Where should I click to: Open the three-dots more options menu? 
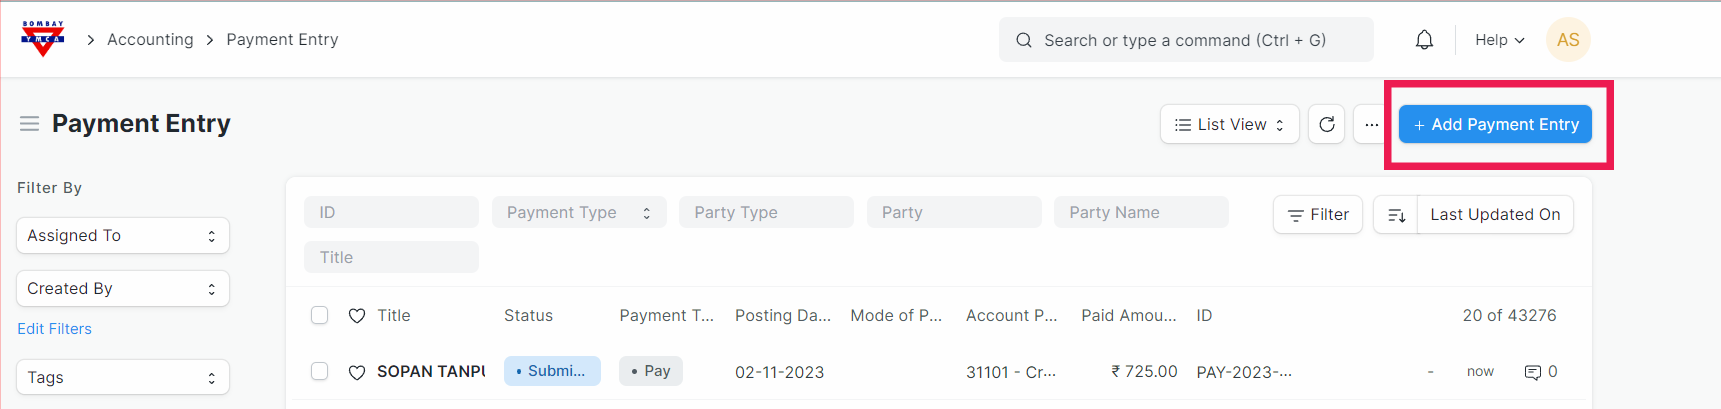click(x=1371, y=125)
